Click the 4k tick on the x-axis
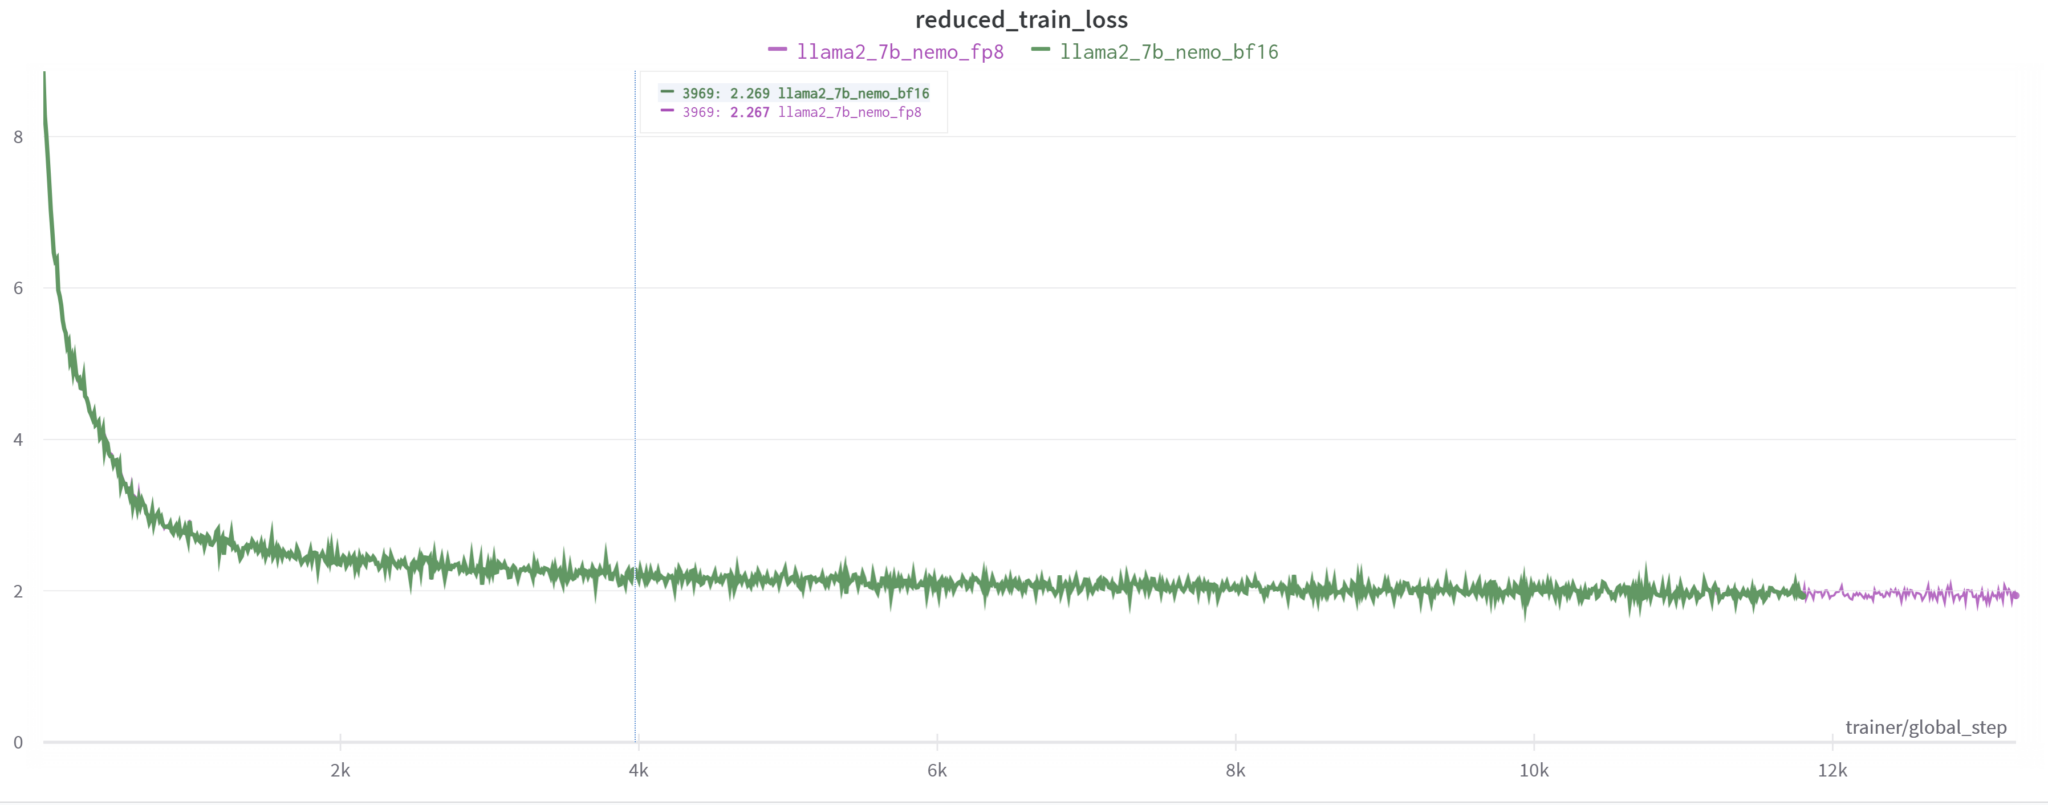Image resolution: width=2048 pixels, height=805 pixels. (638, 770)
